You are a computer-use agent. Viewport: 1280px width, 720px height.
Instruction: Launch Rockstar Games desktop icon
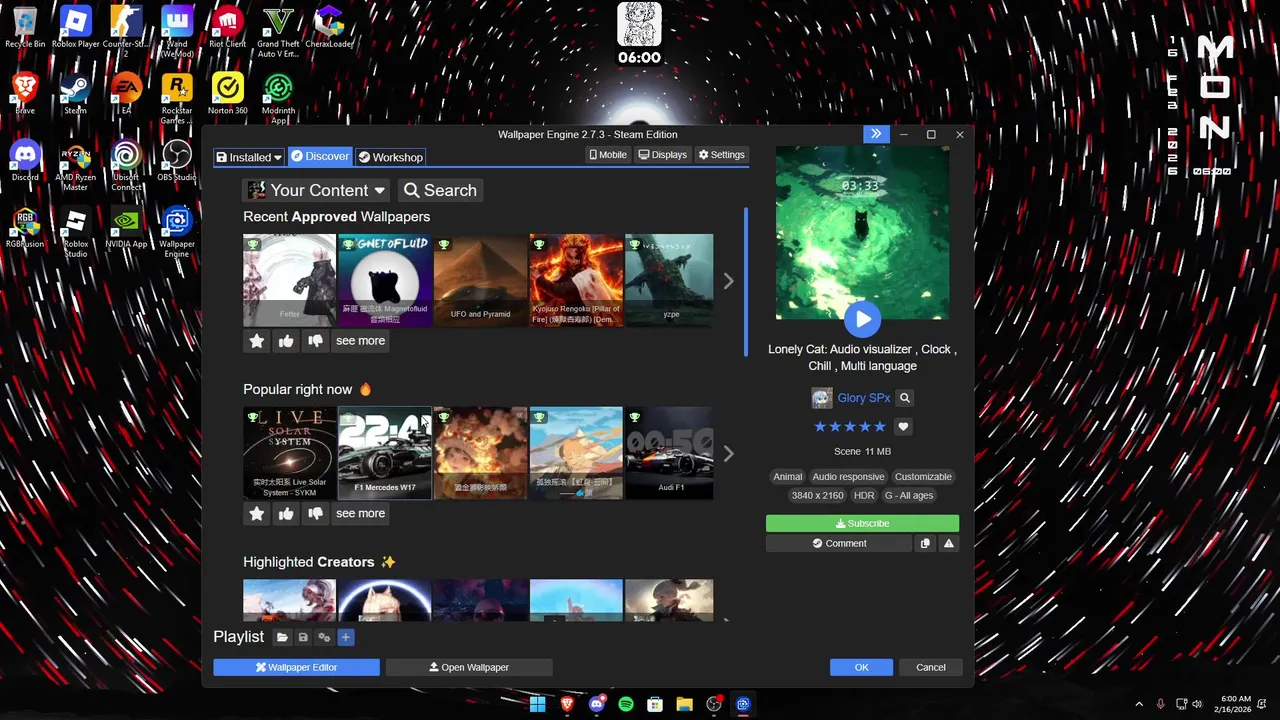[177, 98]
